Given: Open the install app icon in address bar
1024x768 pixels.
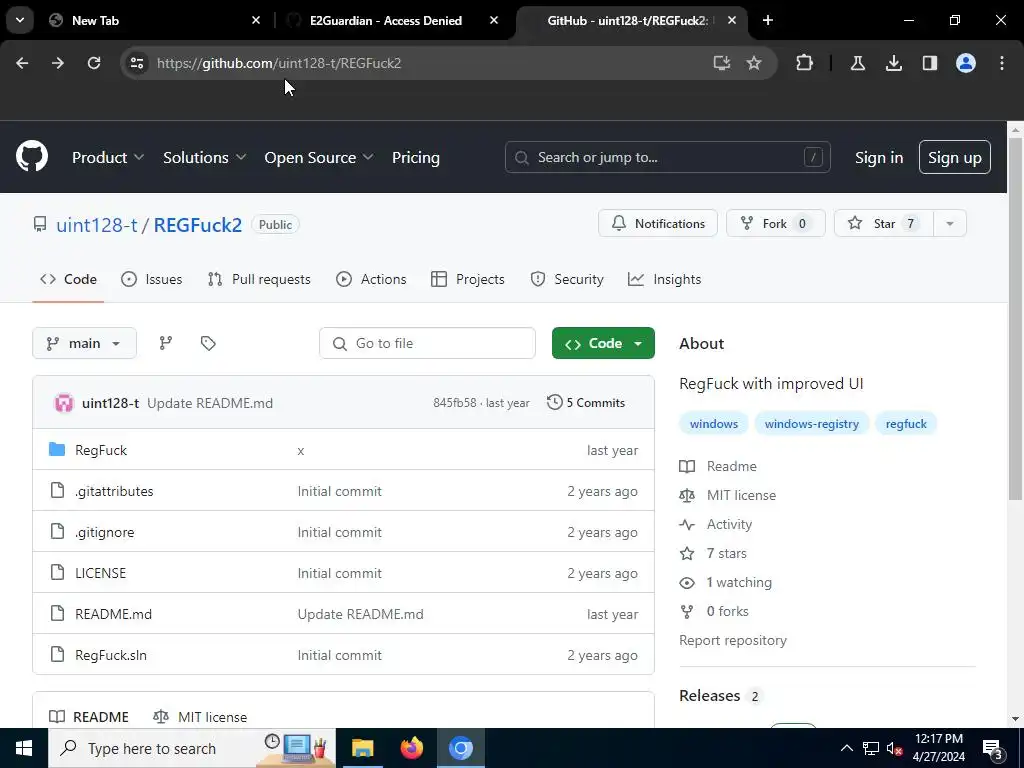Looking at the screenshot, I should point(722,63).
